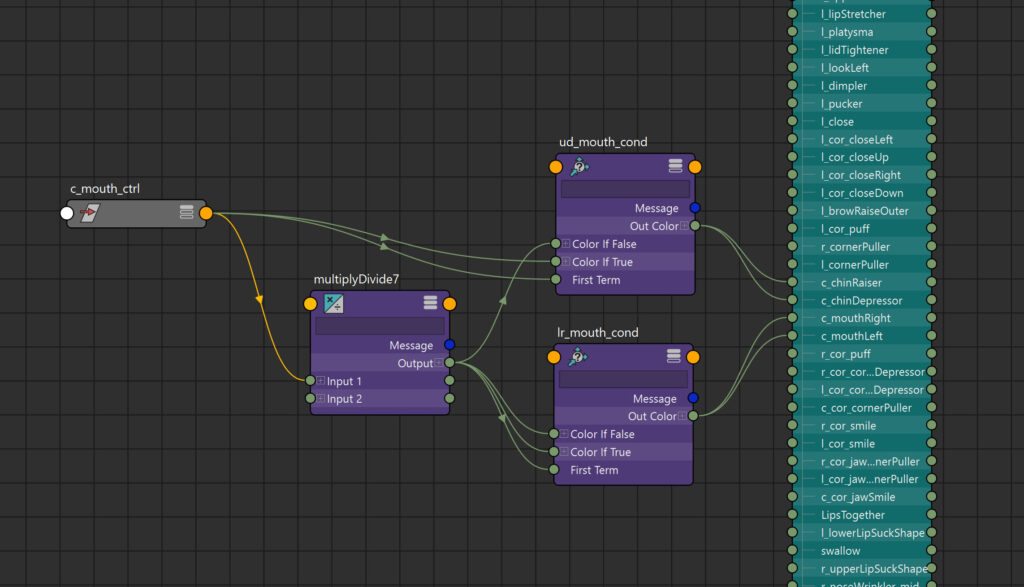Click the orange left master port of multiplyDivide7
Screen dimensions: 1024x587
pyautogui.click(x=310, y=304)
